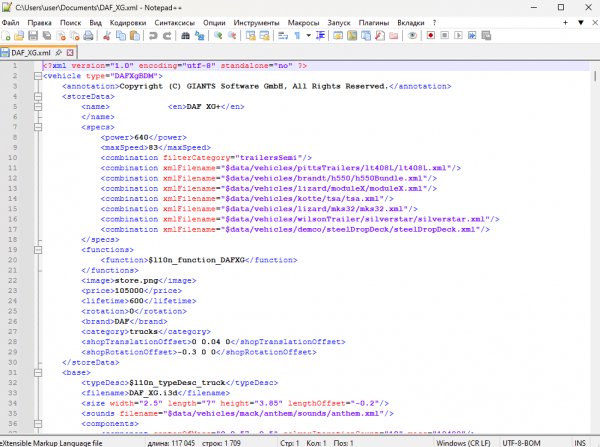This screenshot has height=447, width=600.
Task: Click the Run macro multiple times icon
Action: 472,36
